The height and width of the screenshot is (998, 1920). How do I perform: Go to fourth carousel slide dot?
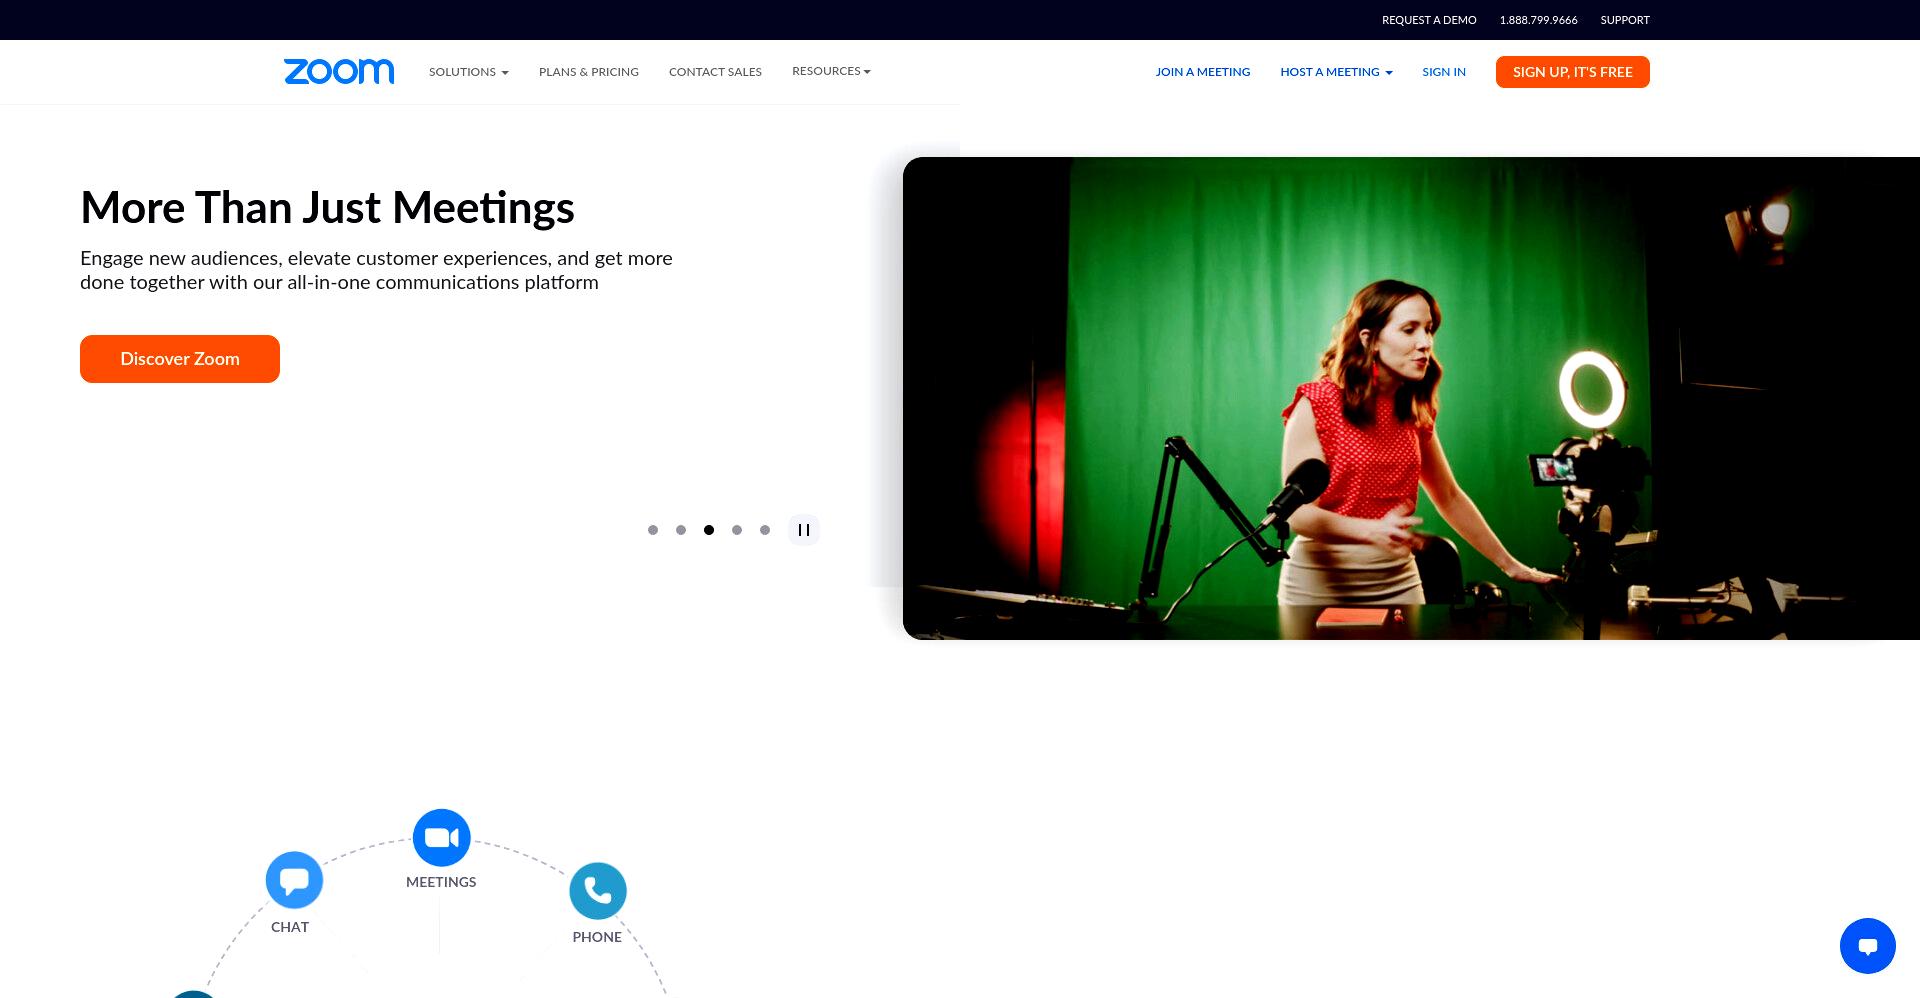click(x=737, y=530)
